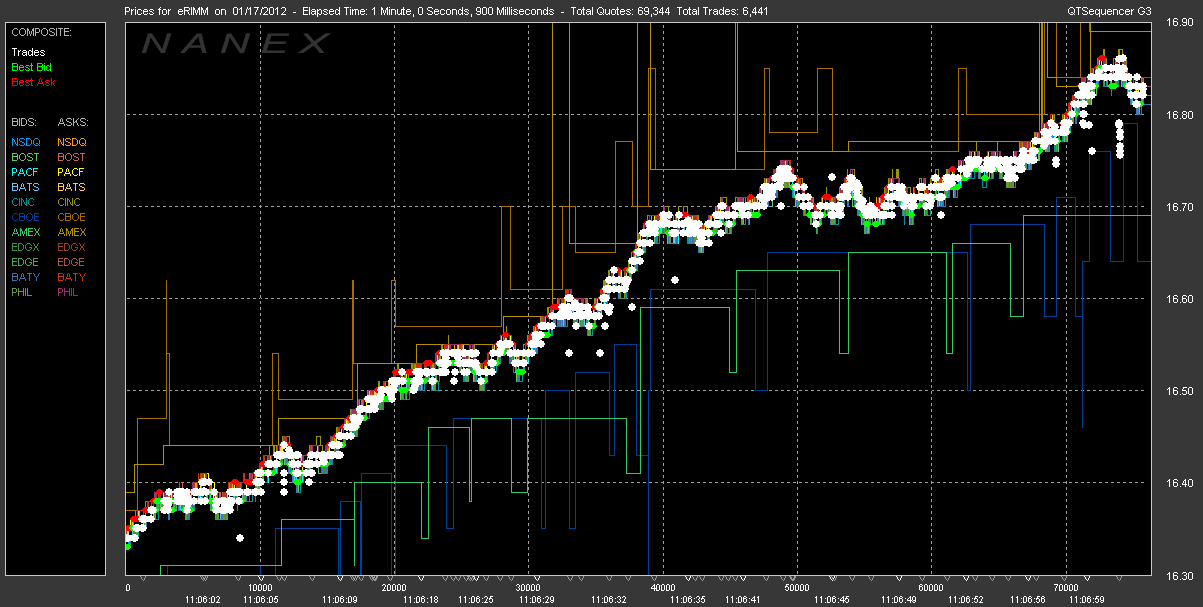Select AMEX in the ASKS column
Screen dimensions: 1203x607
[72, 232]
